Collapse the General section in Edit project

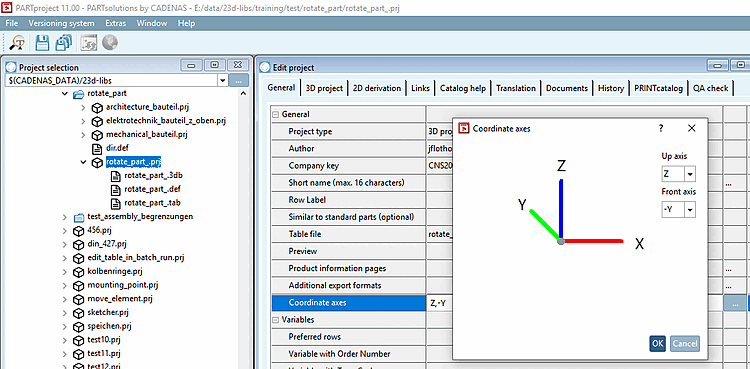pos(276,114)
